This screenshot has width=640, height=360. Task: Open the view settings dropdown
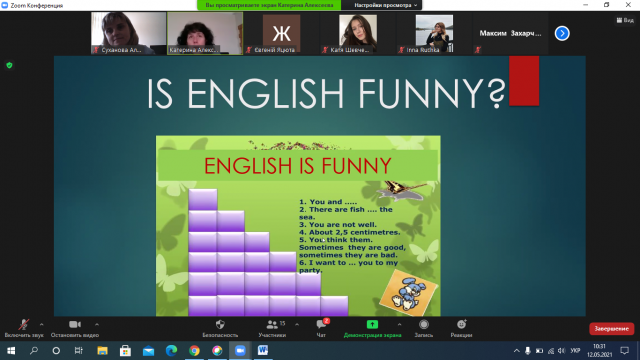click(385, 5)
